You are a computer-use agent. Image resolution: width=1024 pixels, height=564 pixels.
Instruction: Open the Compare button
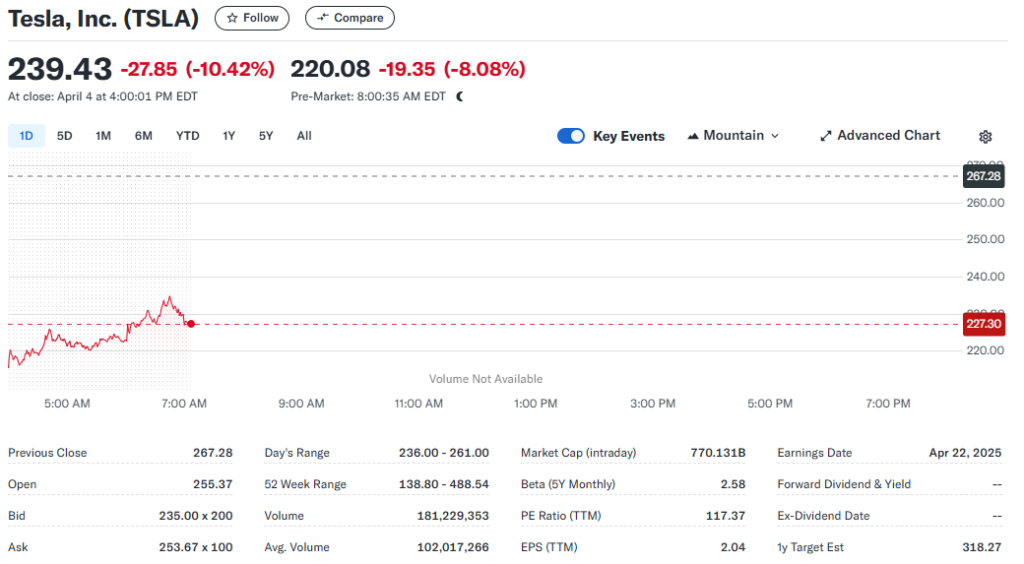point(350,18)
